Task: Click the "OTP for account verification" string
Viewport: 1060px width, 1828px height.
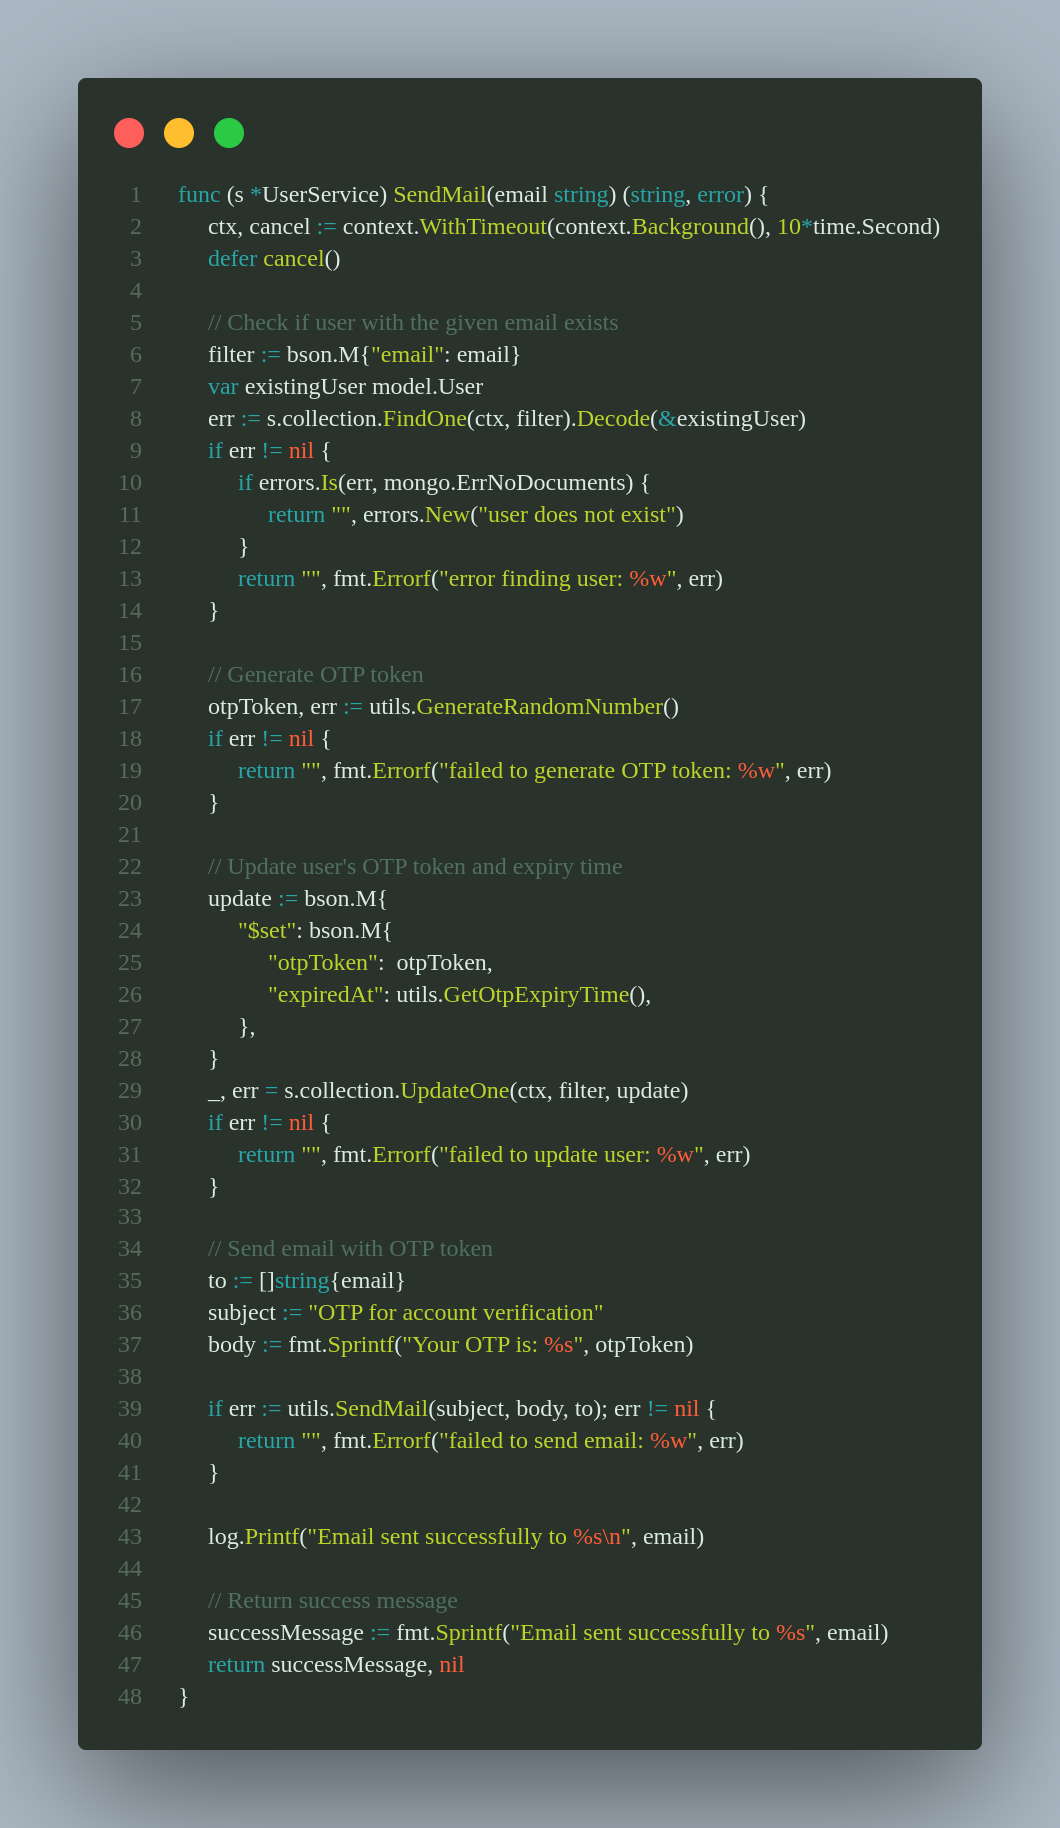Action: click(456, 1313)
